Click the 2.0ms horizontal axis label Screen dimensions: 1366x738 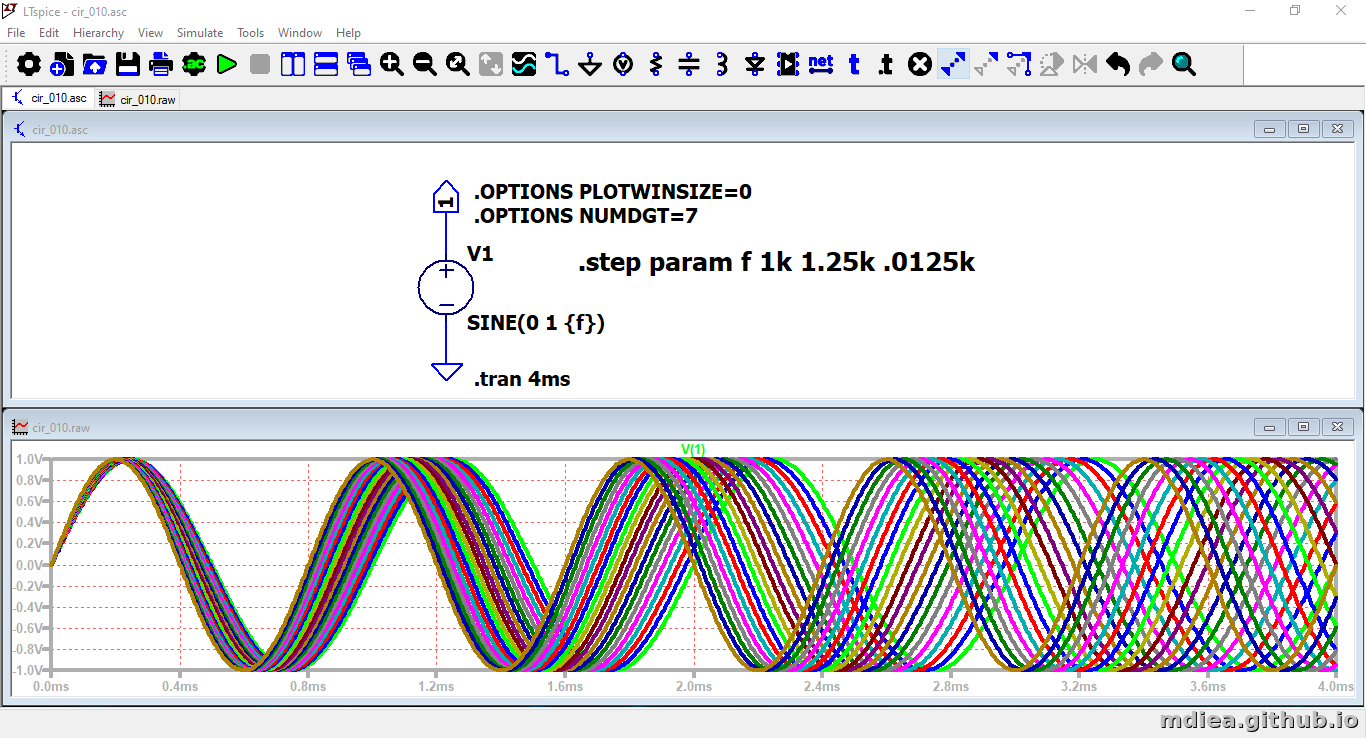coord(693,687)
